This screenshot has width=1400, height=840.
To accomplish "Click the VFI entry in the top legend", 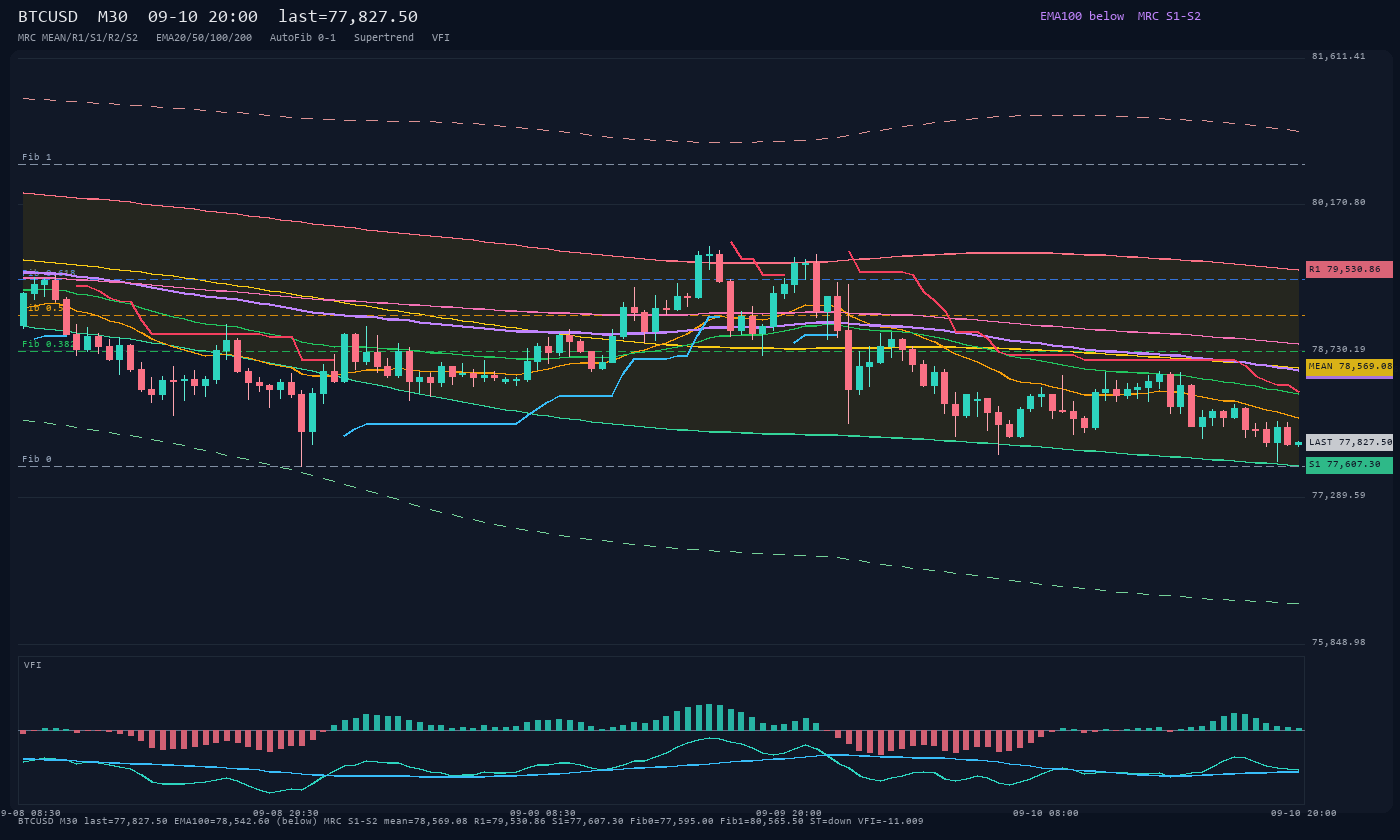I will [x=441, y=38].
